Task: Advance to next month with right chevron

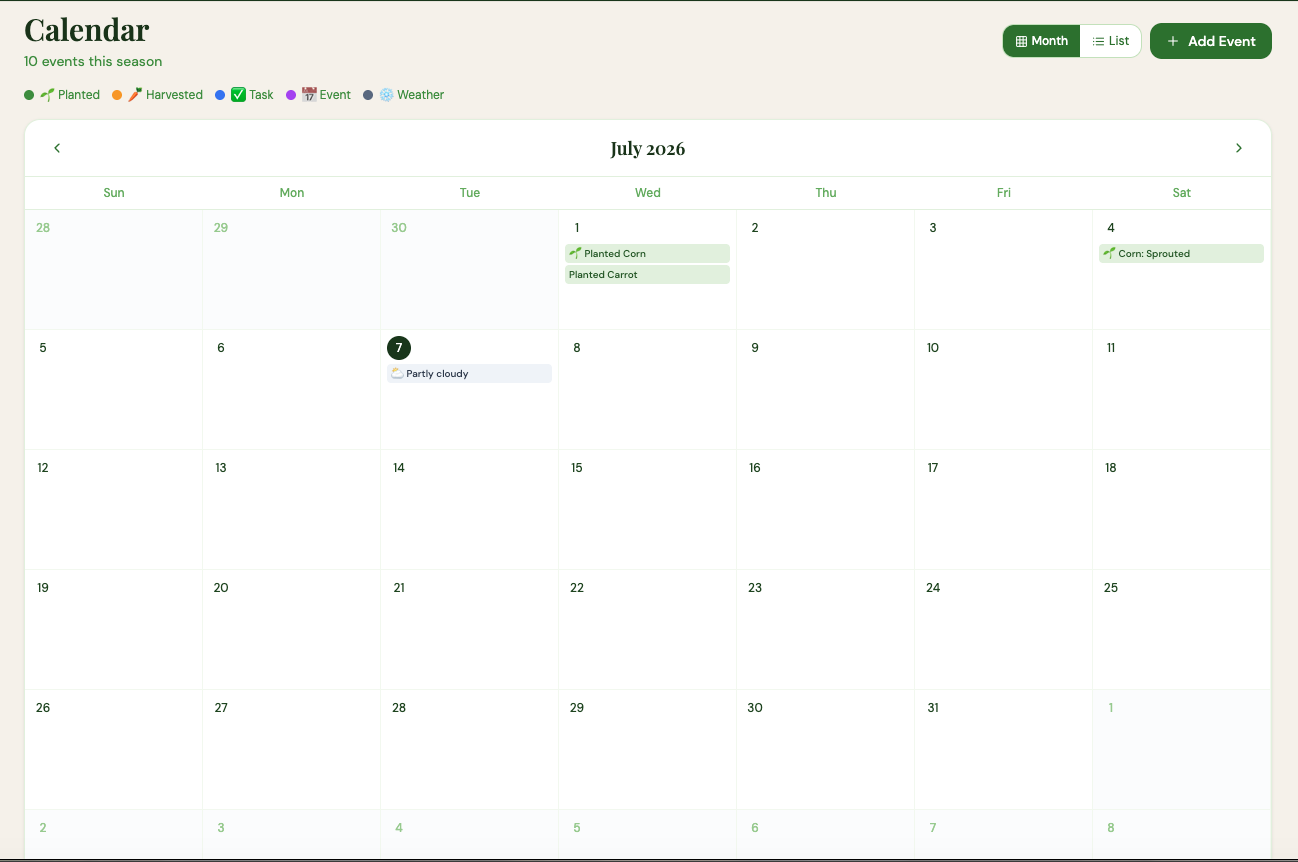Action: click(x=1239, y=148)
